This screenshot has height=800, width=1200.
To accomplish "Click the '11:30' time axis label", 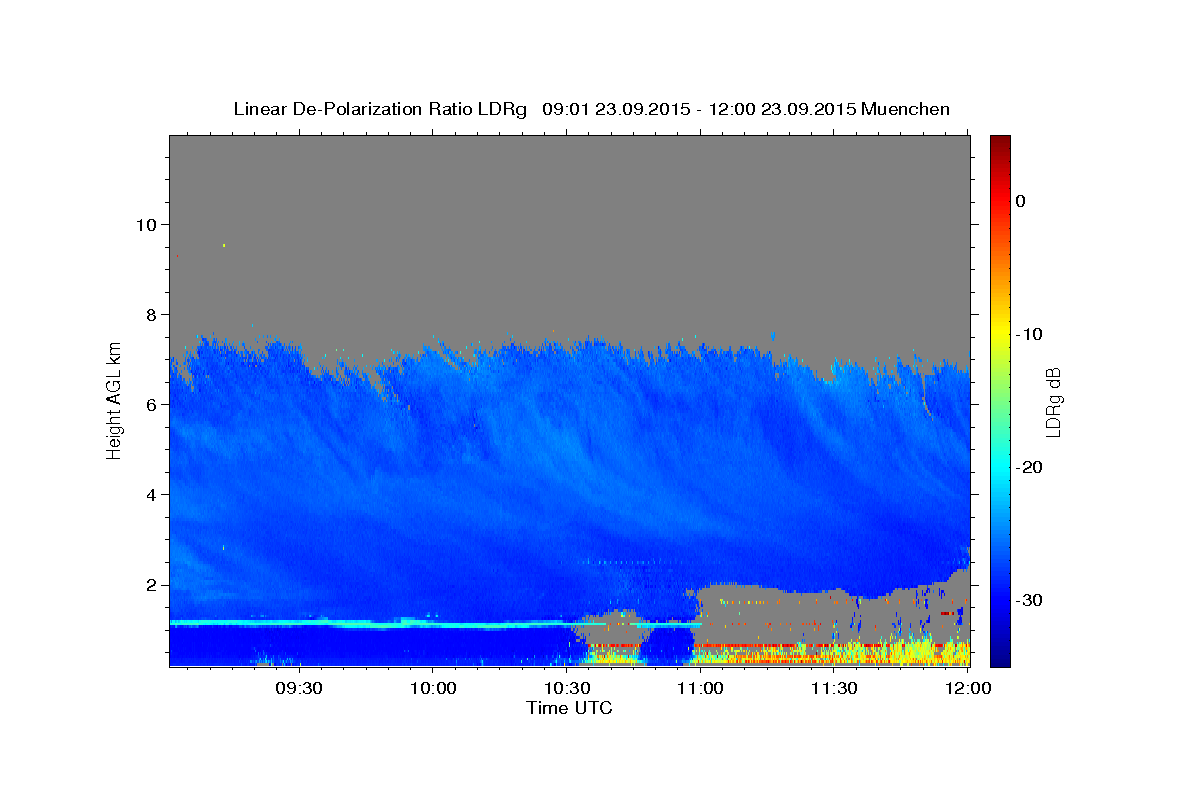I will point(833,688).
